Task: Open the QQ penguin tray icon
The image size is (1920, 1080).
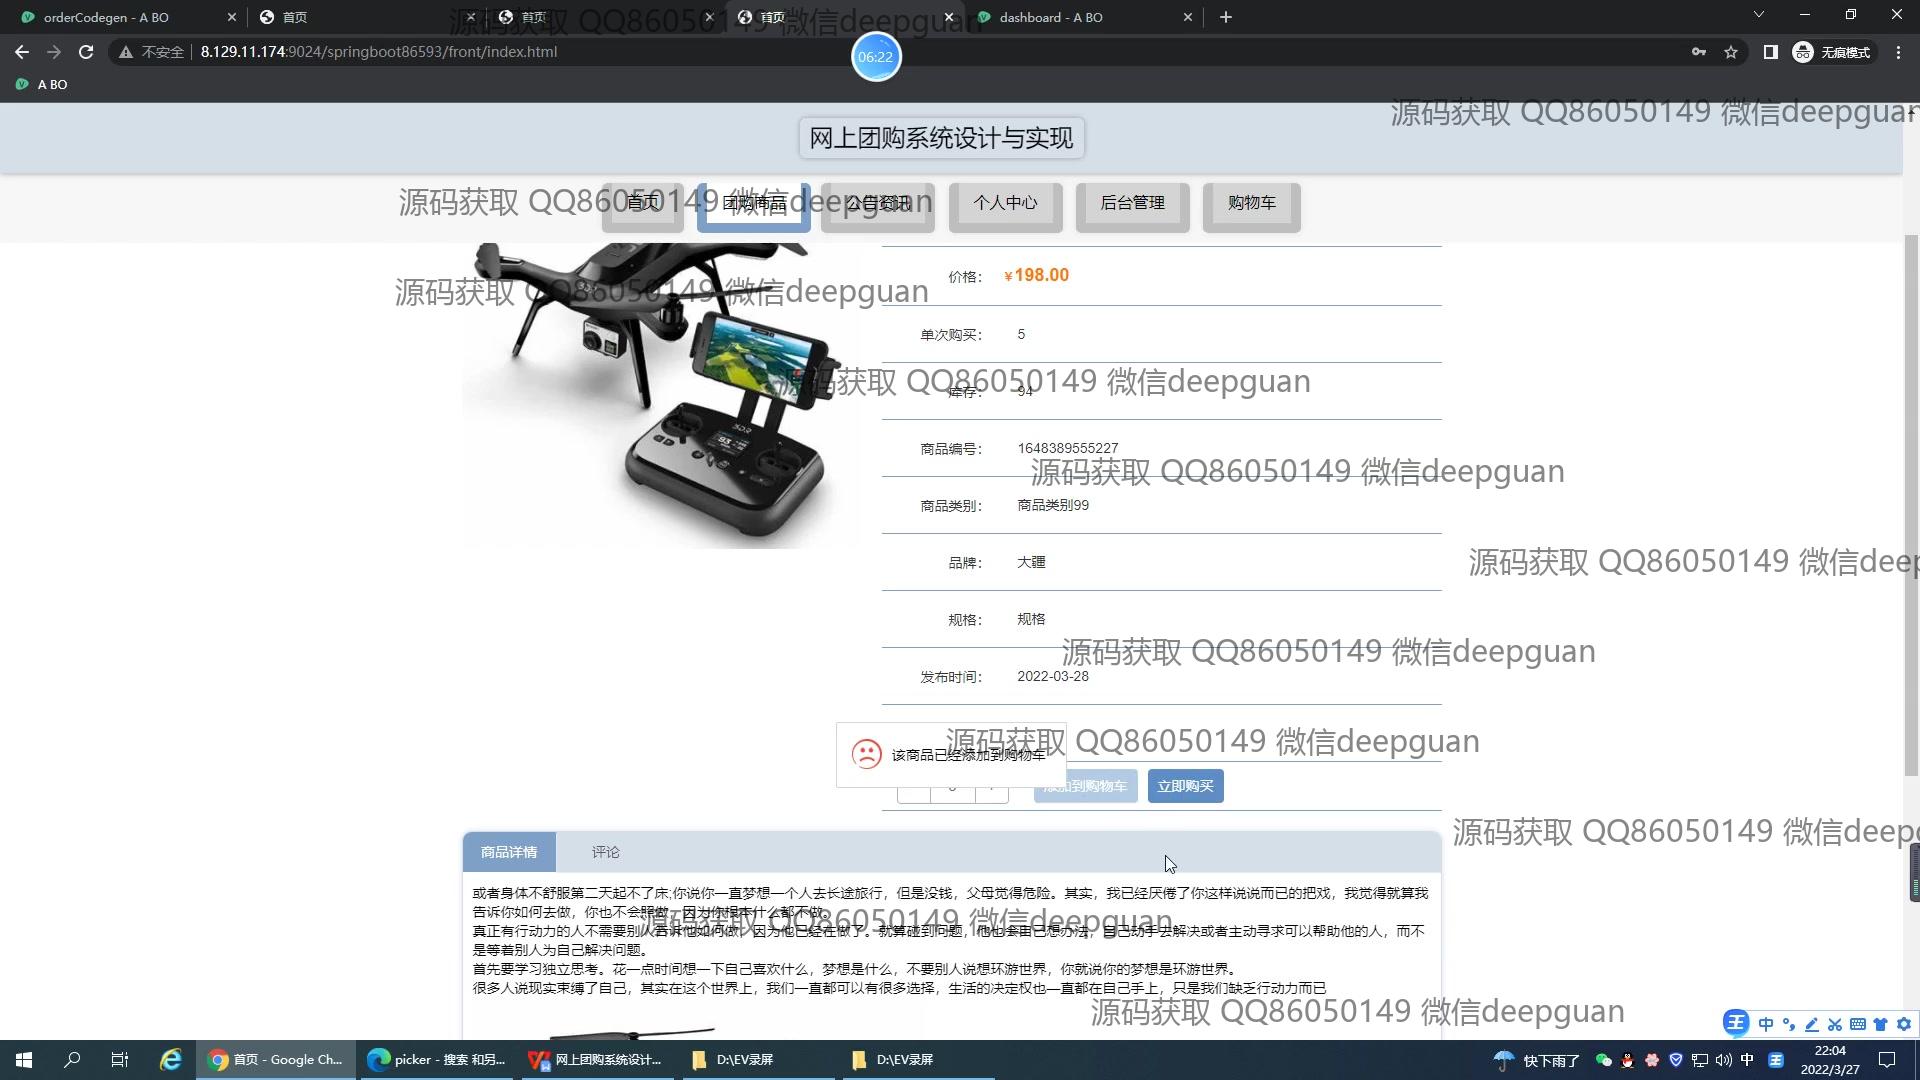Action: [x=1628, y=1060]
